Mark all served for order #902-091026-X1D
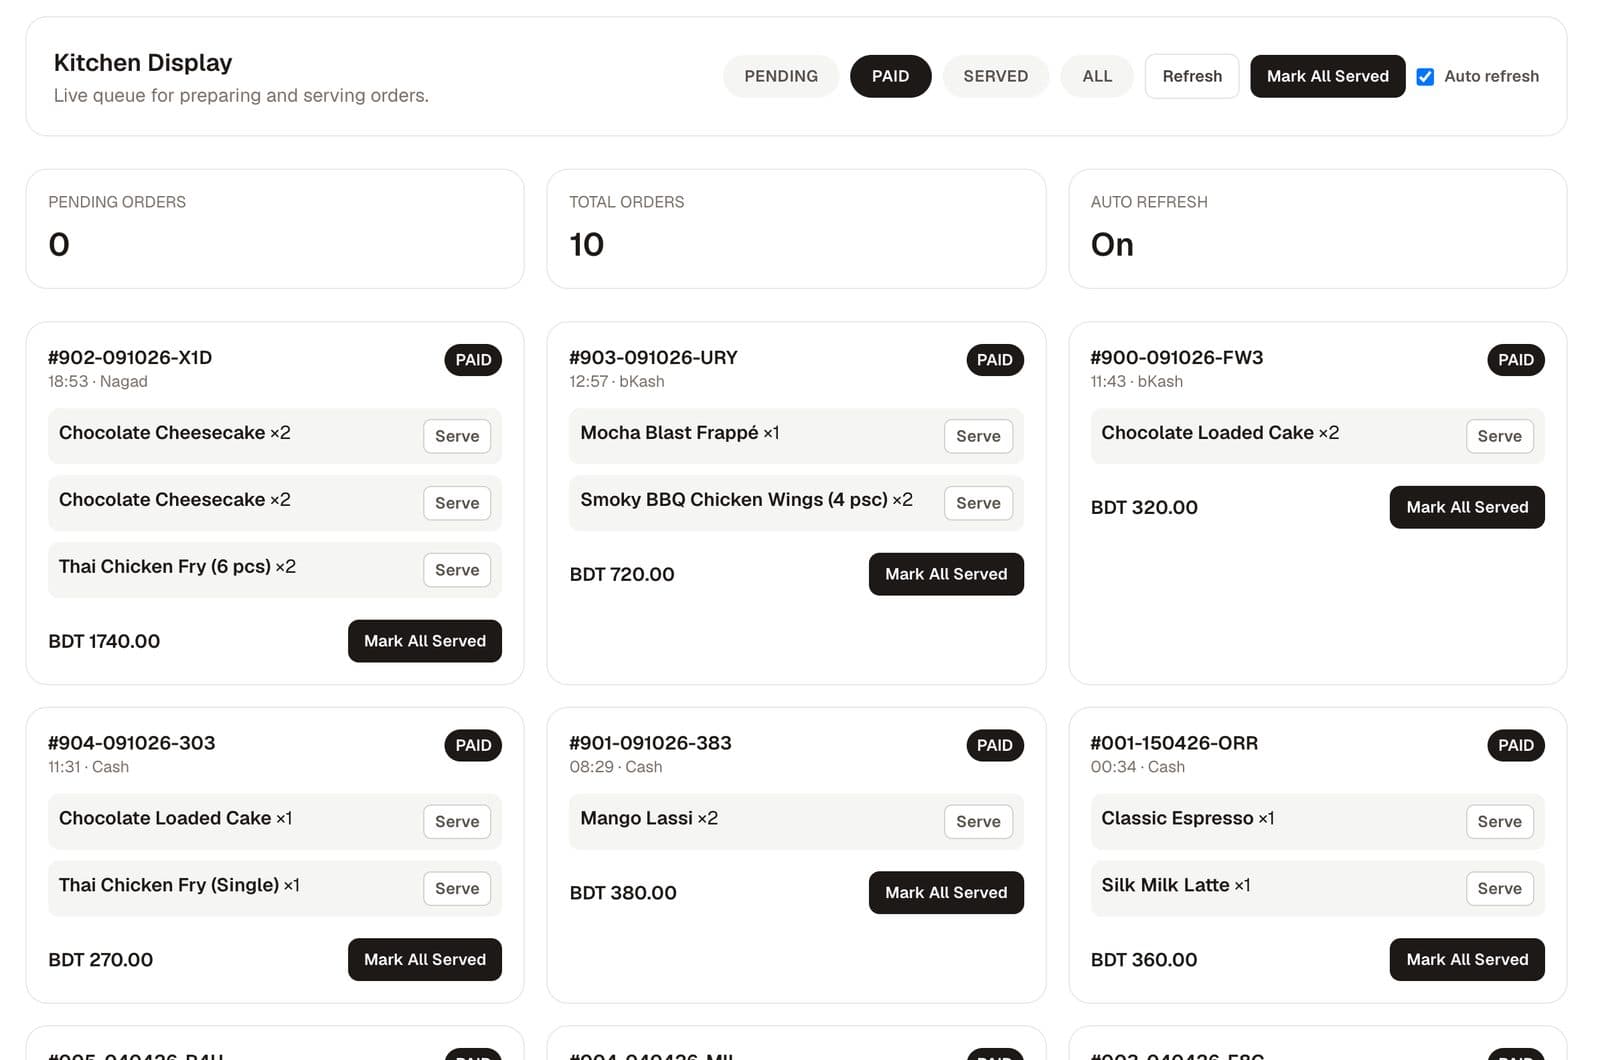Image resolution: width=1600 pixels, height=1060 pixels. point(425,641)
